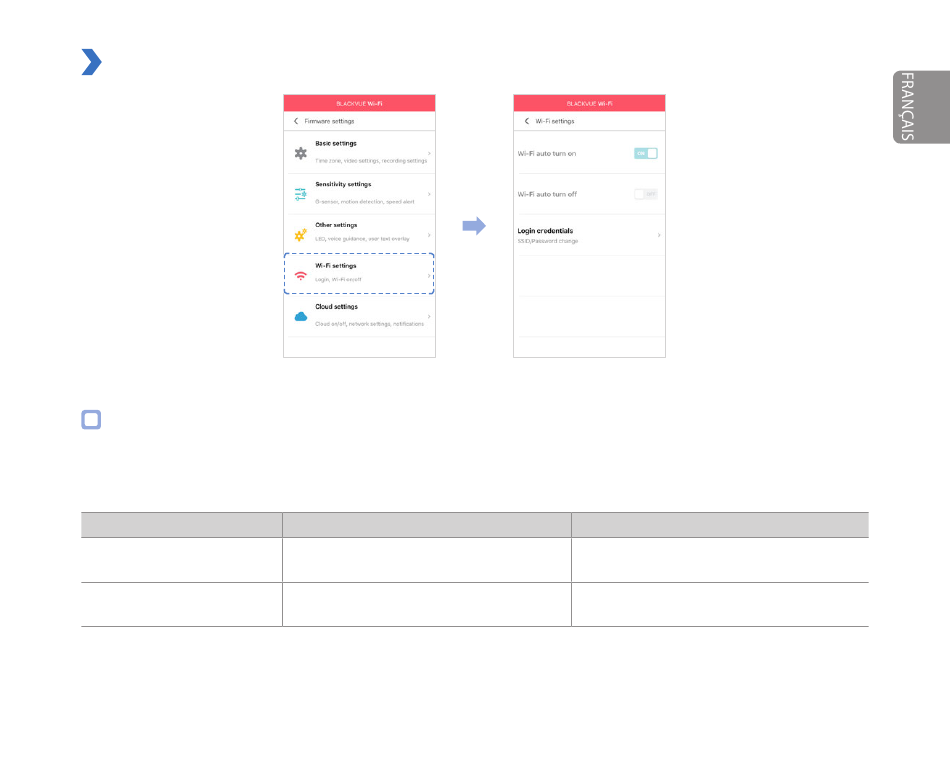
Task: Open Login credentials SSID/Password change
Action: coord(589,235)
